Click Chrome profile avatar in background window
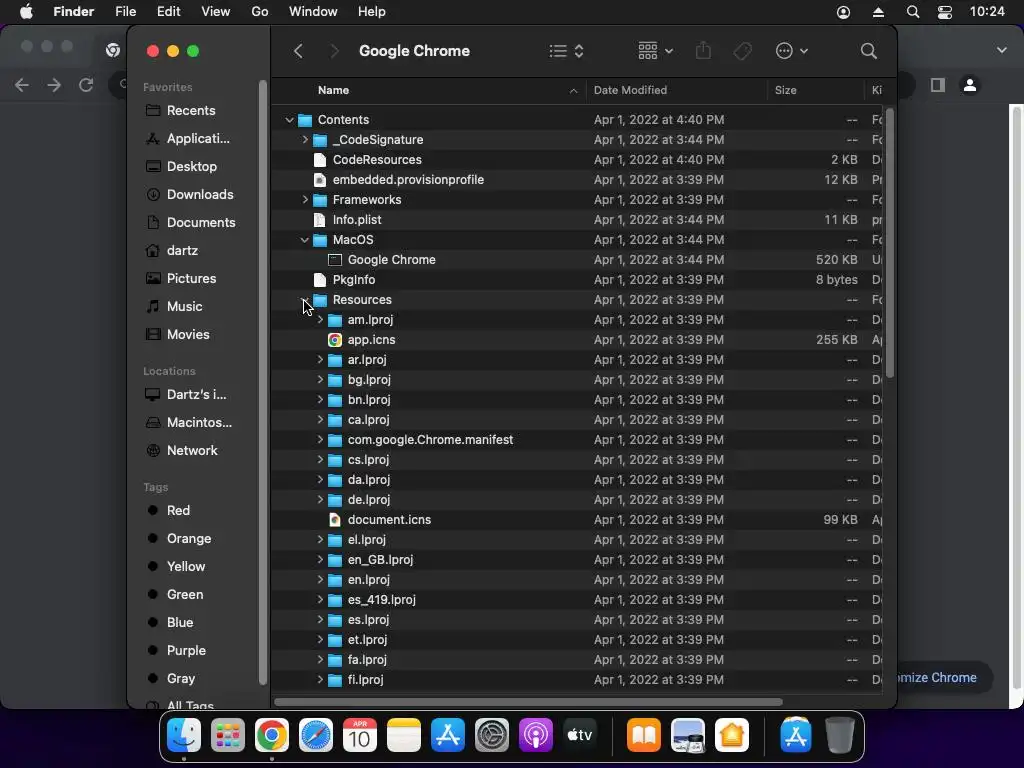The height and width of the screenshot is (768, 1024). click(x=970, y=85)
